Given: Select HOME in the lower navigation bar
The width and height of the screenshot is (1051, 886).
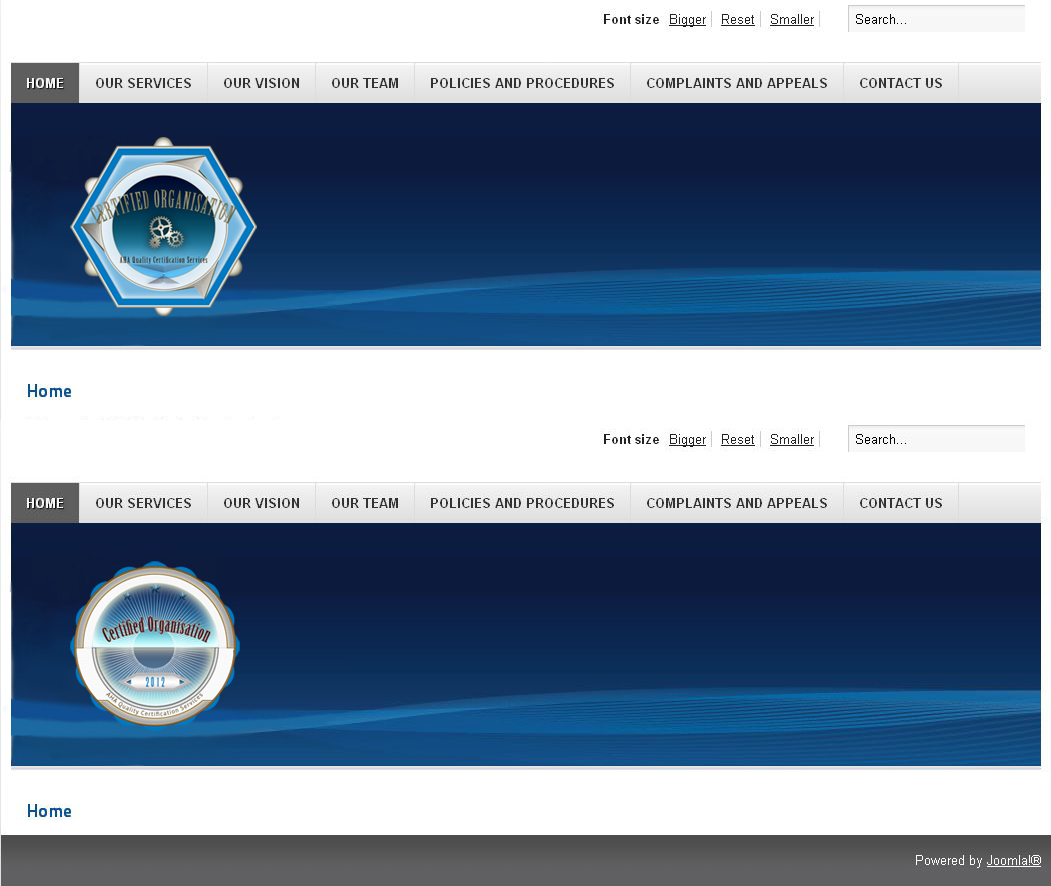Looking at the screenshot, I should tap(45, 503).
